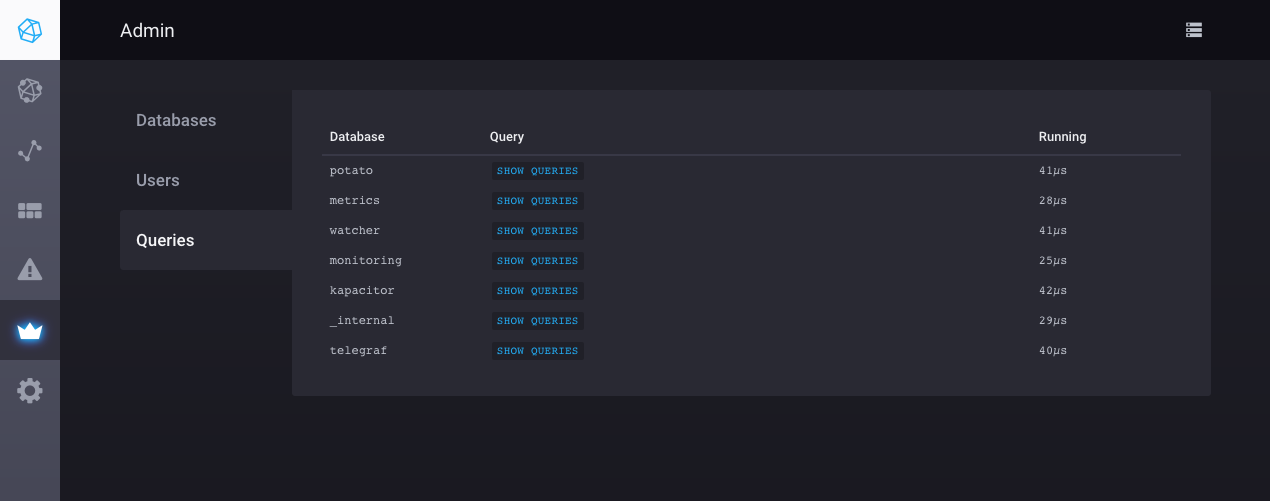Click SHOW QUERIES for telegraf database
Viewport: 1270px width, 501px height.
tap(537, 351)
